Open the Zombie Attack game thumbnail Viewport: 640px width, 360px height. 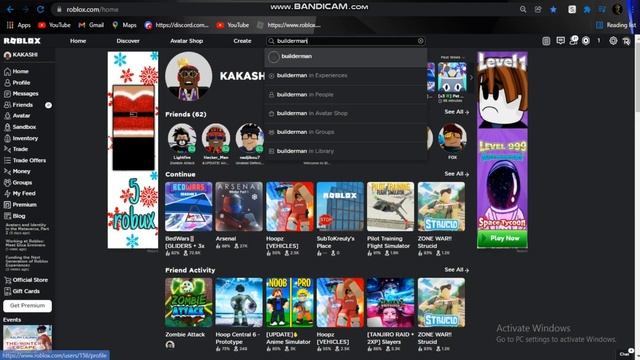tap(189, 302)
